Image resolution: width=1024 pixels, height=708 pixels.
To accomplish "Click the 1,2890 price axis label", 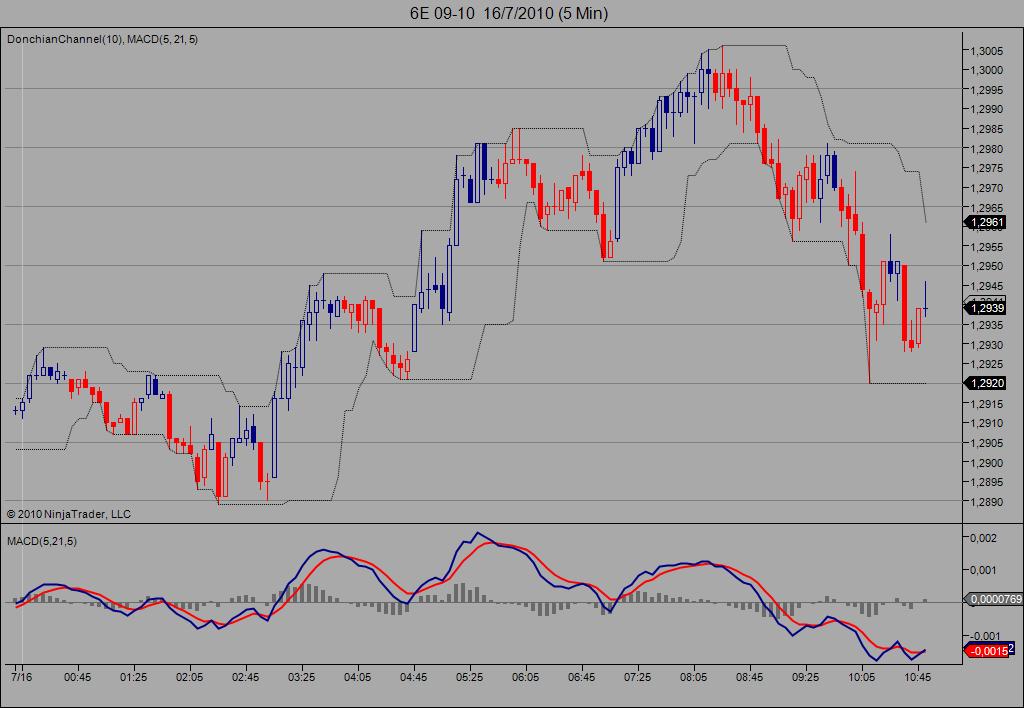I will [x=986, y=502].
